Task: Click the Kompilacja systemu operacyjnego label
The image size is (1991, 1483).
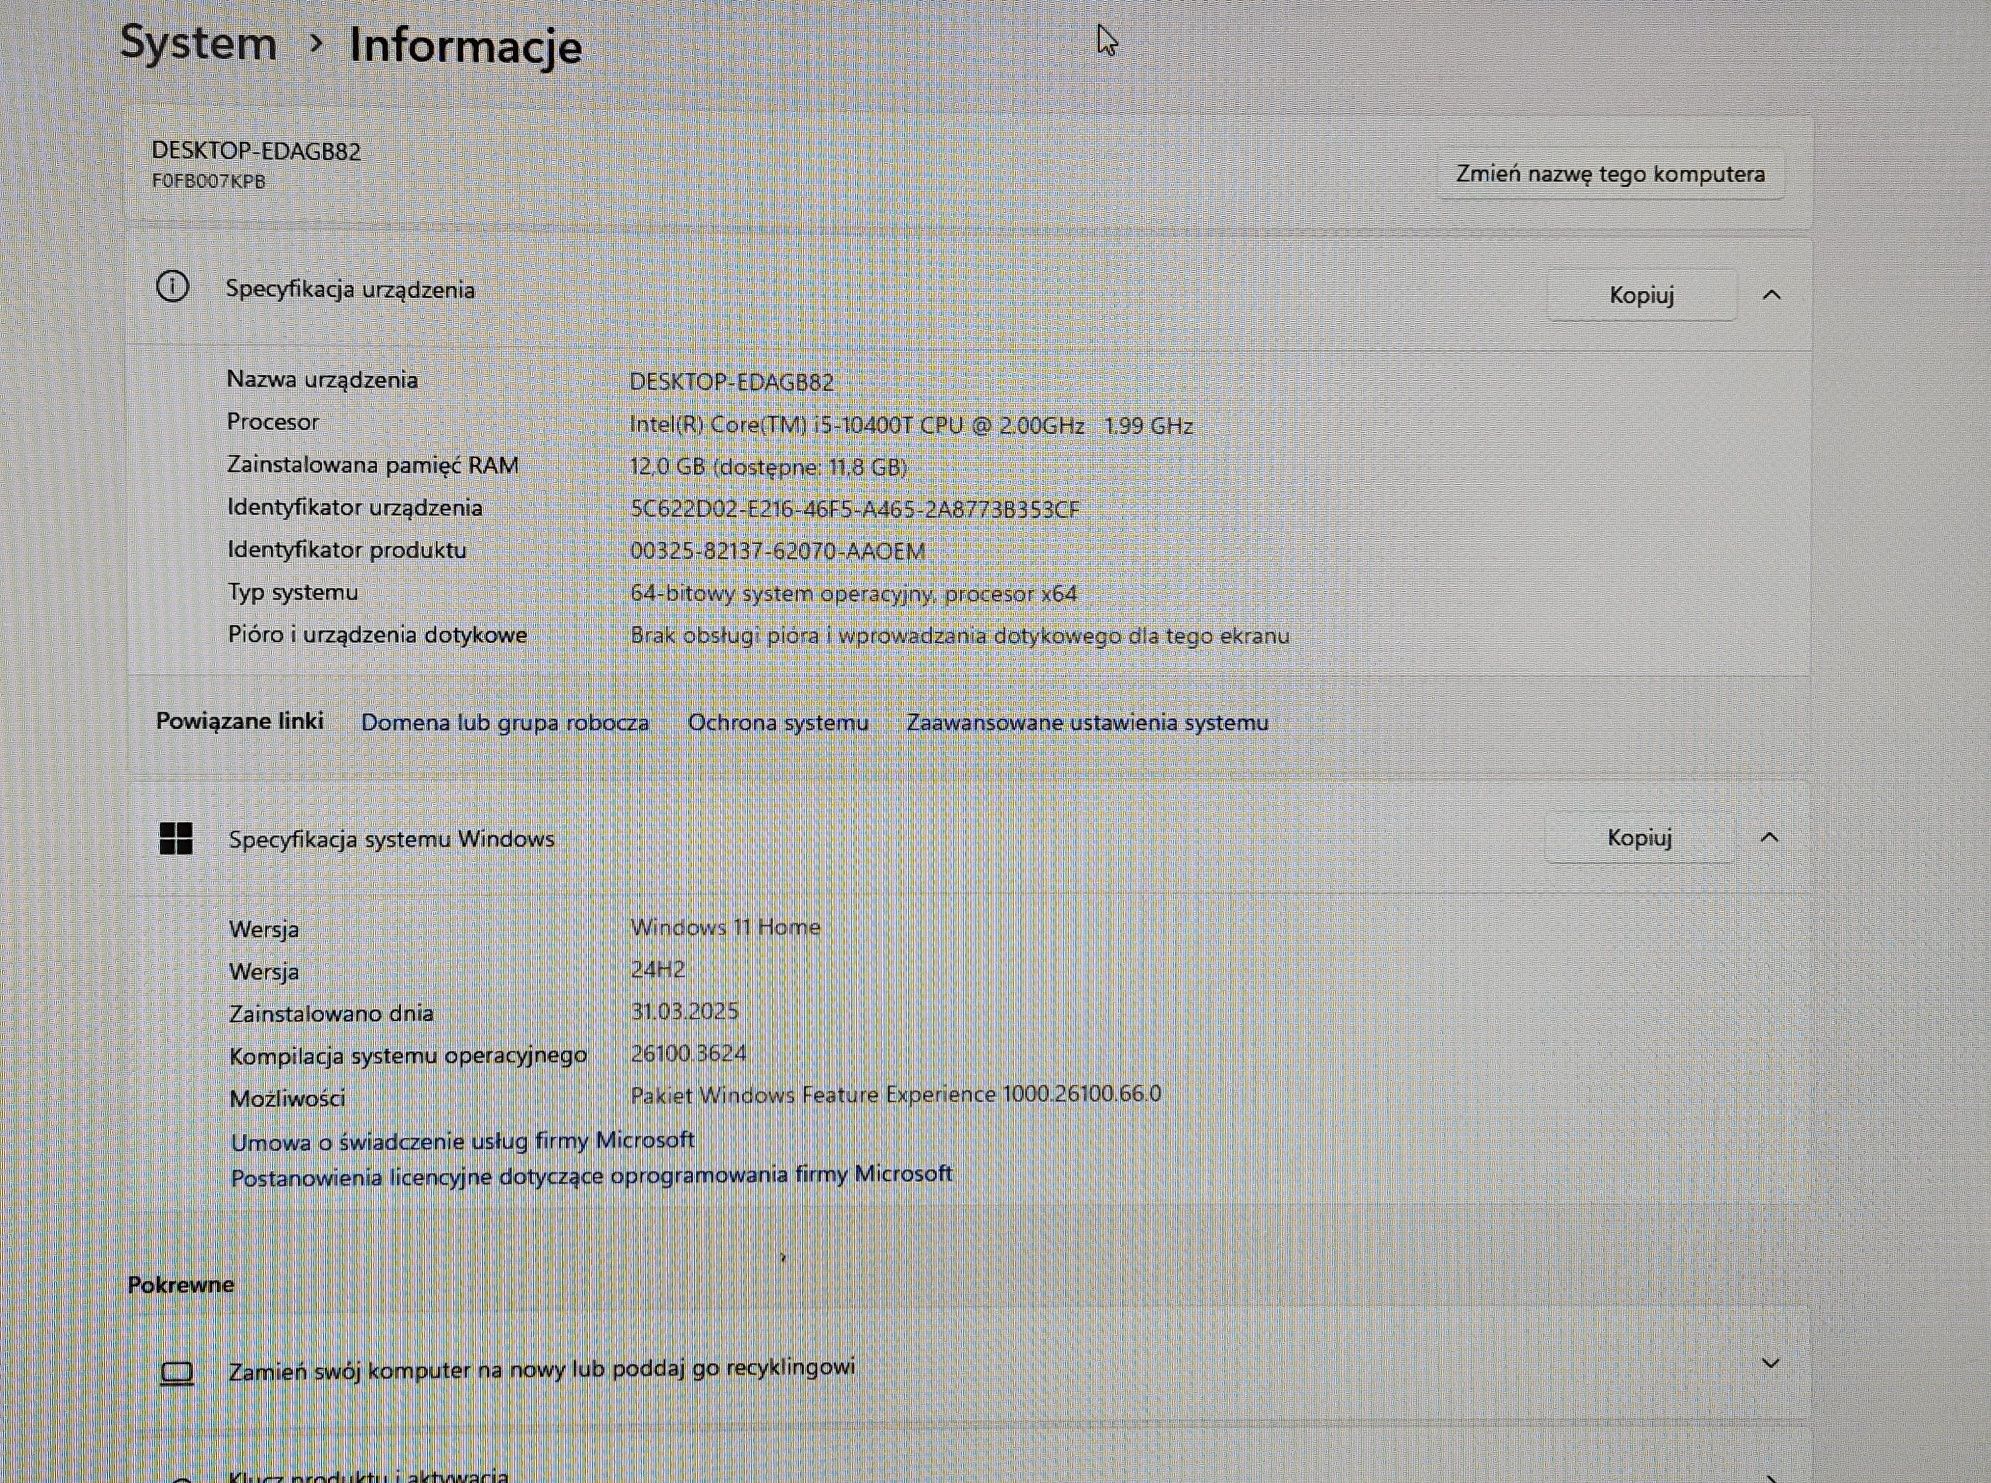Action: [x=407, y=1055]
